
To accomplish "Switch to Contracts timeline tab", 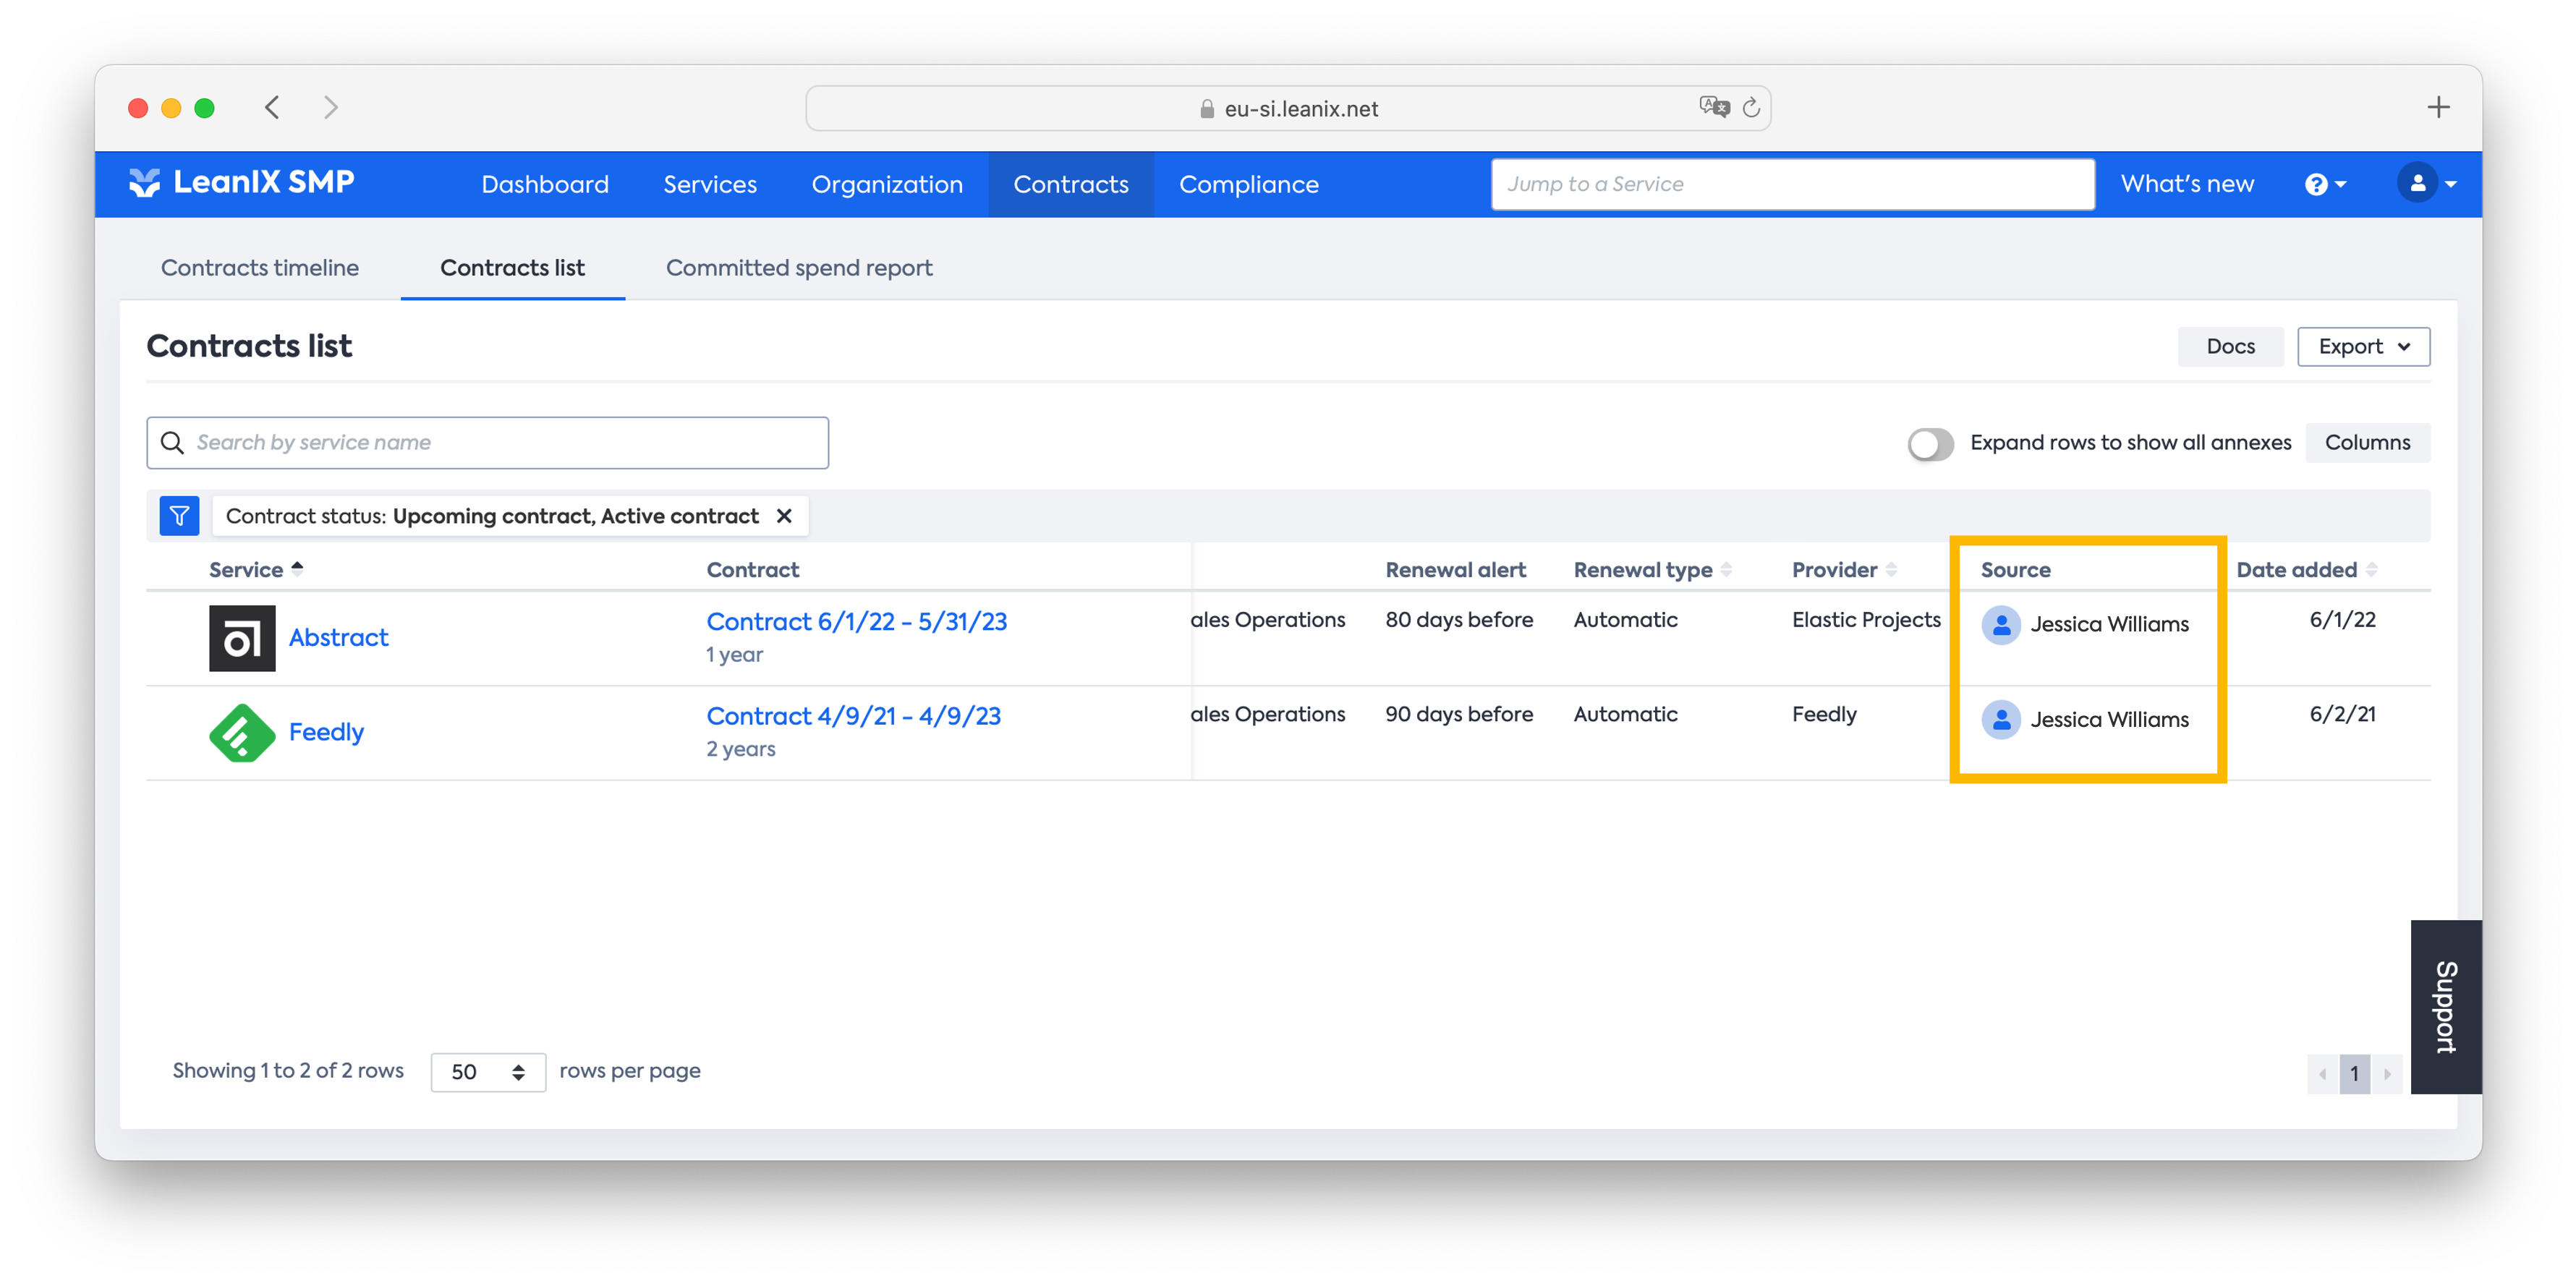I will pos(260,268).
